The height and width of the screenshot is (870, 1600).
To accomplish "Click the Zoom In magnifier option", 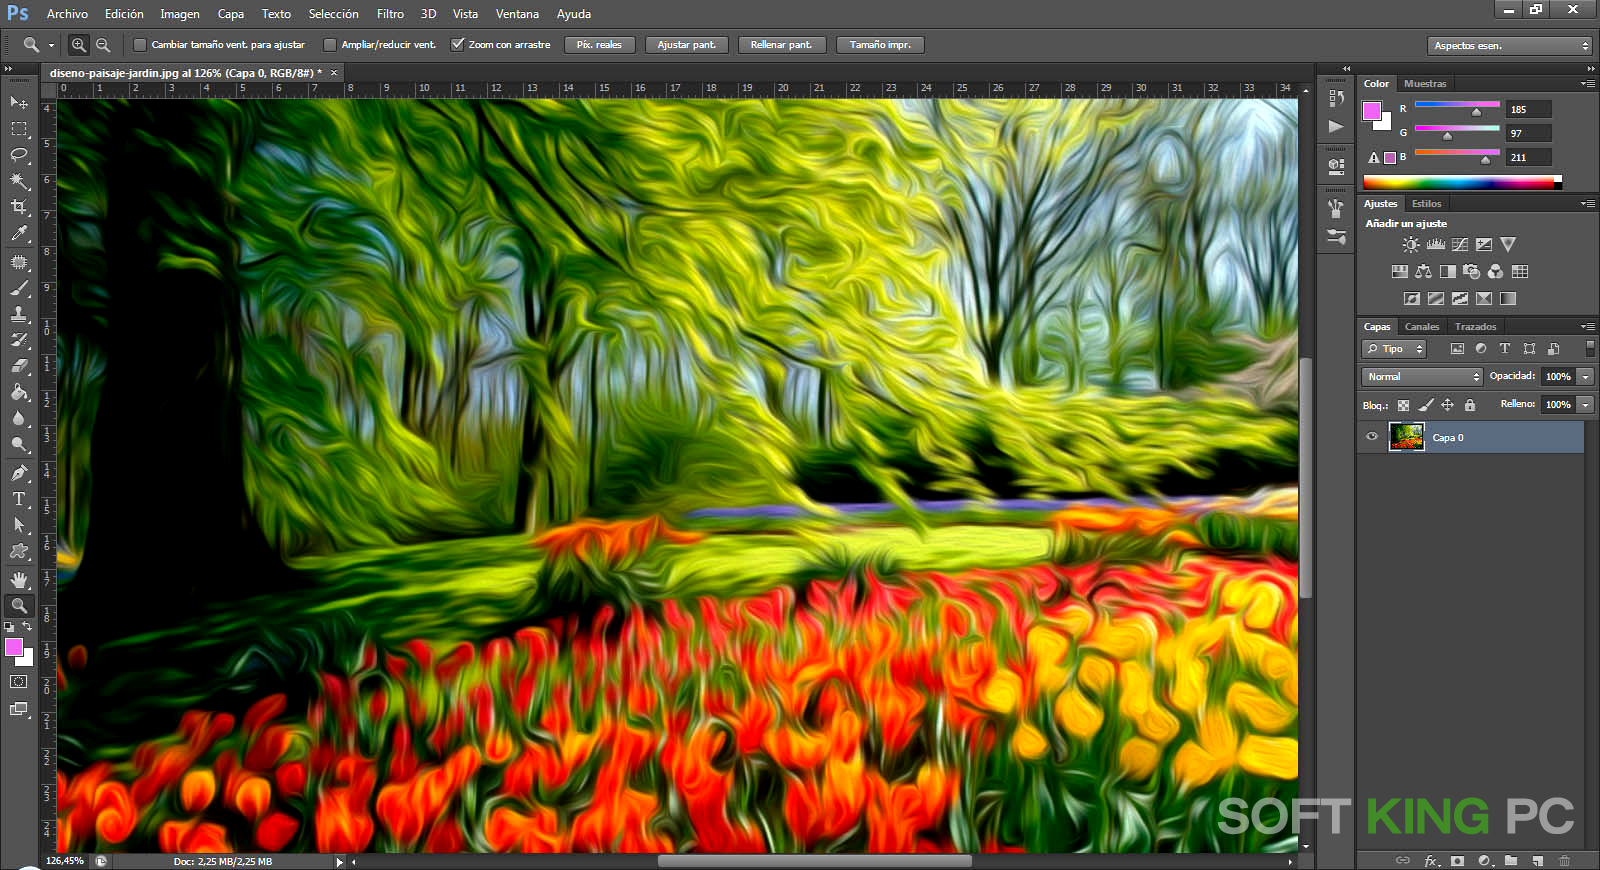I will coord(79,45).
